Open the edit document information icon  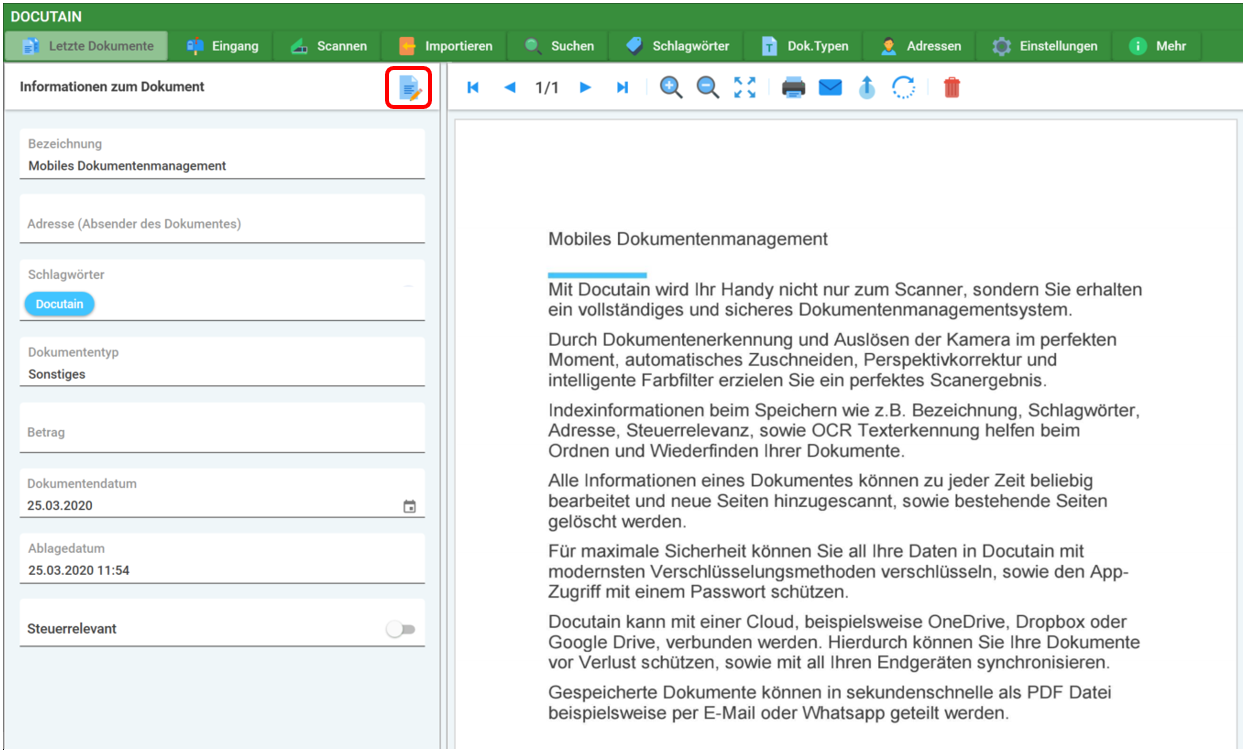point(409,88)
